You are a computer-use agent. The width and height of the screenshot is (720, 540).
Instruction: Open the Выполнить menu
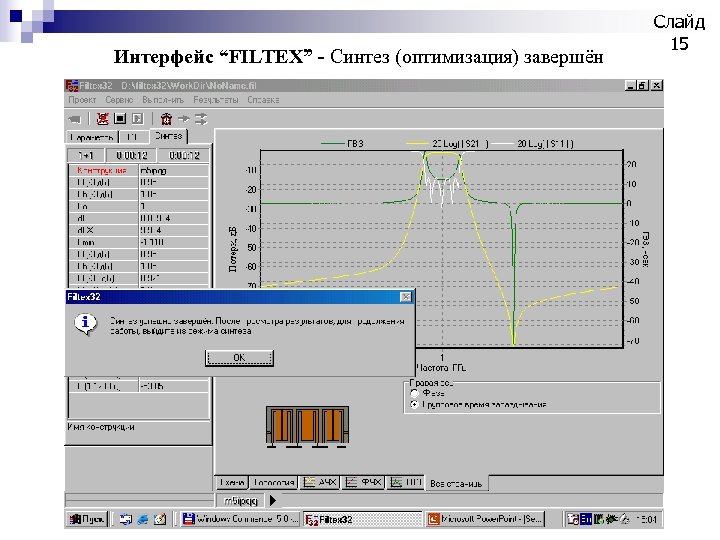tap(163, 100)
